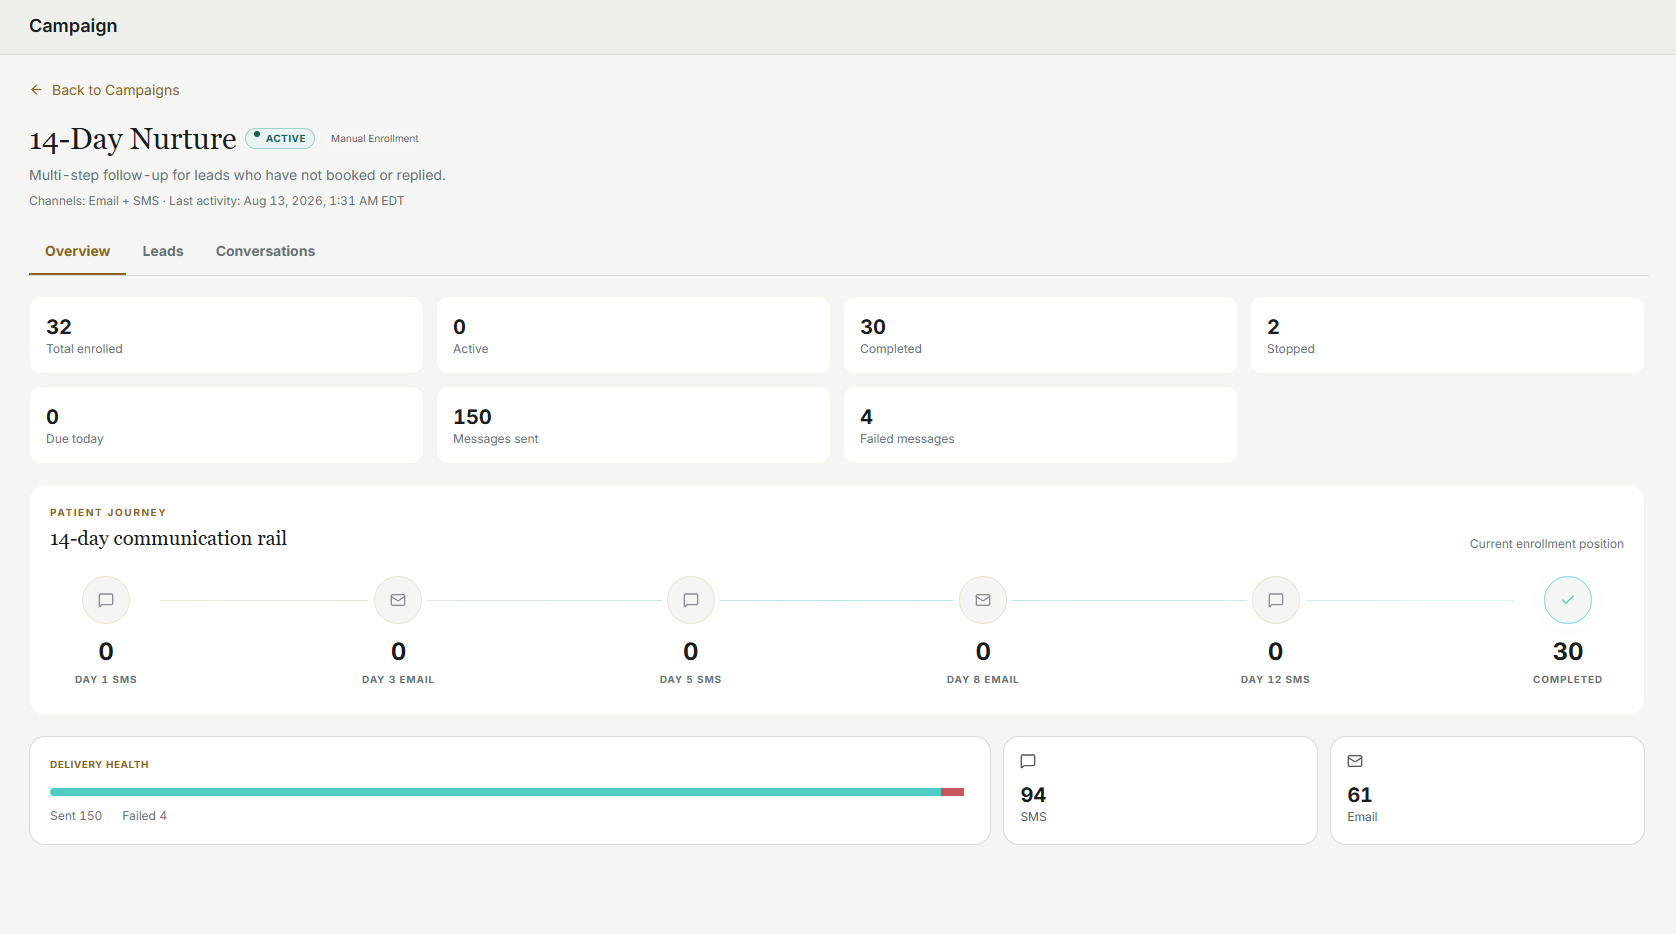Click the envelope icon in the 61 Email card
This screenshot has width=1676, height=934.
[x=1355, y=761]
